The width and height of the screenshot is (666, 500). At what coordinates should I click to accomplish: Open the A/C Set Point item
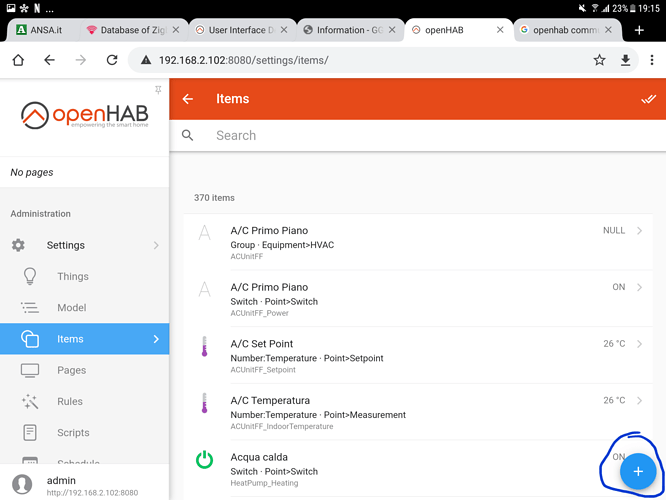tap(418, 355)
